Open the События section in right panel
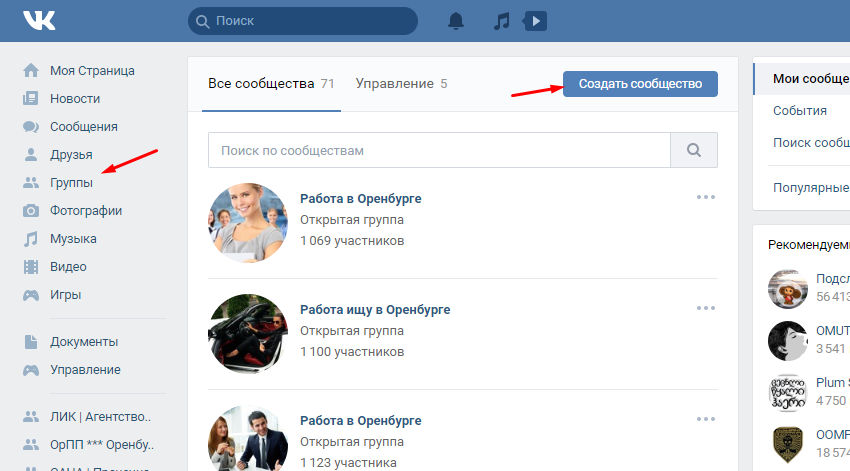Screen dimensions: 850x471 [x=800, y=111]
